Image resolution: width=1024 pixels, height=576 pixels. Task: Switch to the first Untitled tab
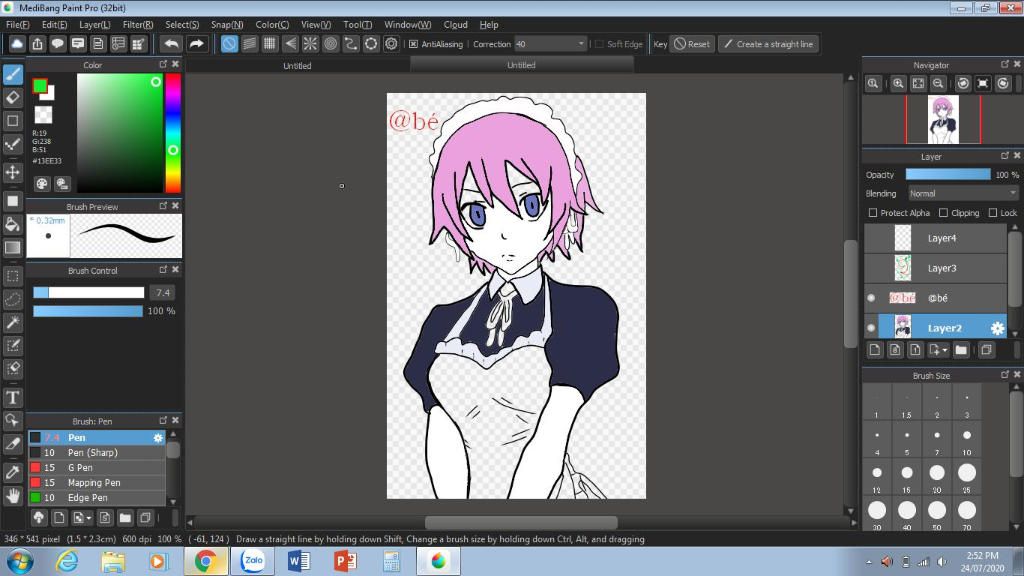click(x=297, y=65)
